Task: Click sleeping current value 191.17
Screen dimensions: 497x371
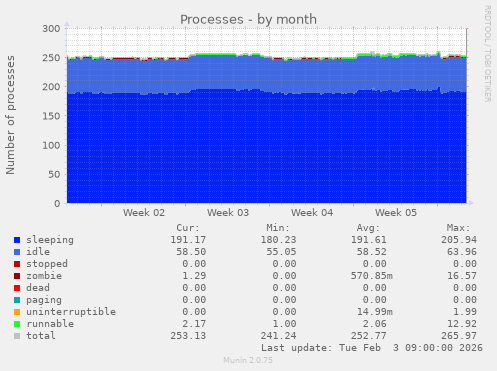Action: [x=188, y=240]
